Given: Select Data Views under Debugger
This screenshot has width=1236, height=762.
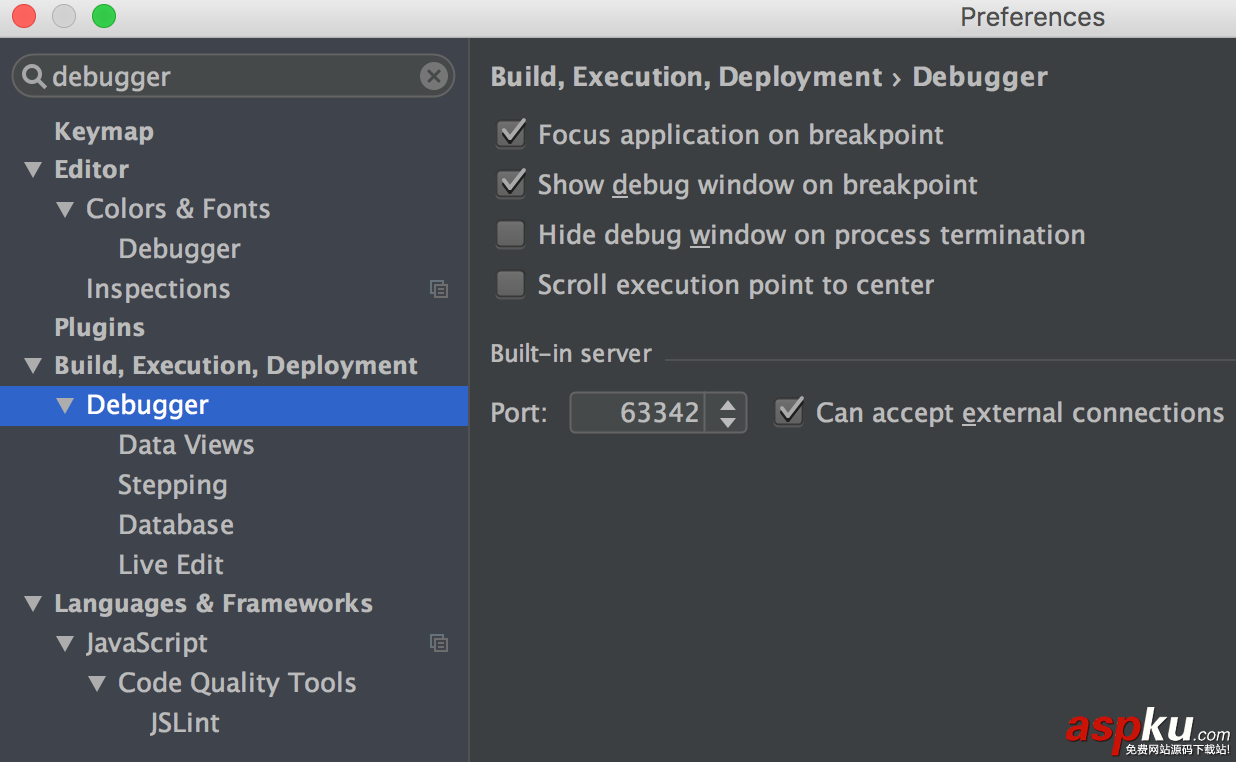Looking at the screenshot, I should pyautogui.click(x=186, y=445).
